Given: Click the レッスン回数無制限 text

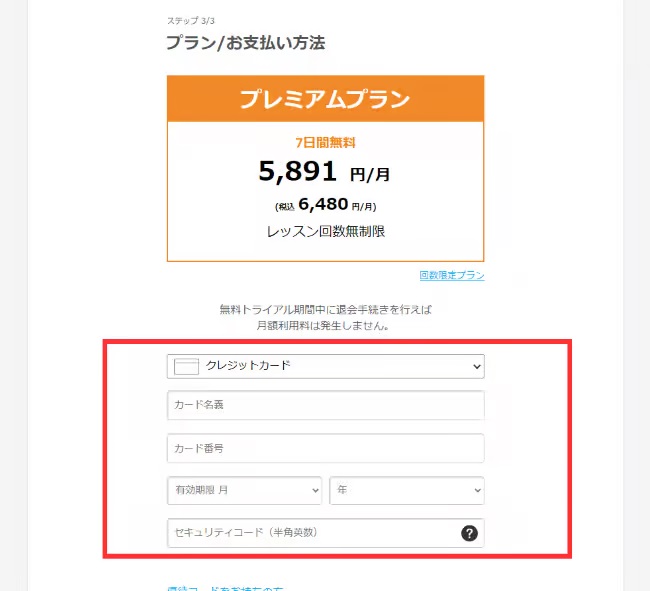Looking at the screenshot, I should click(x=325, y=231).
